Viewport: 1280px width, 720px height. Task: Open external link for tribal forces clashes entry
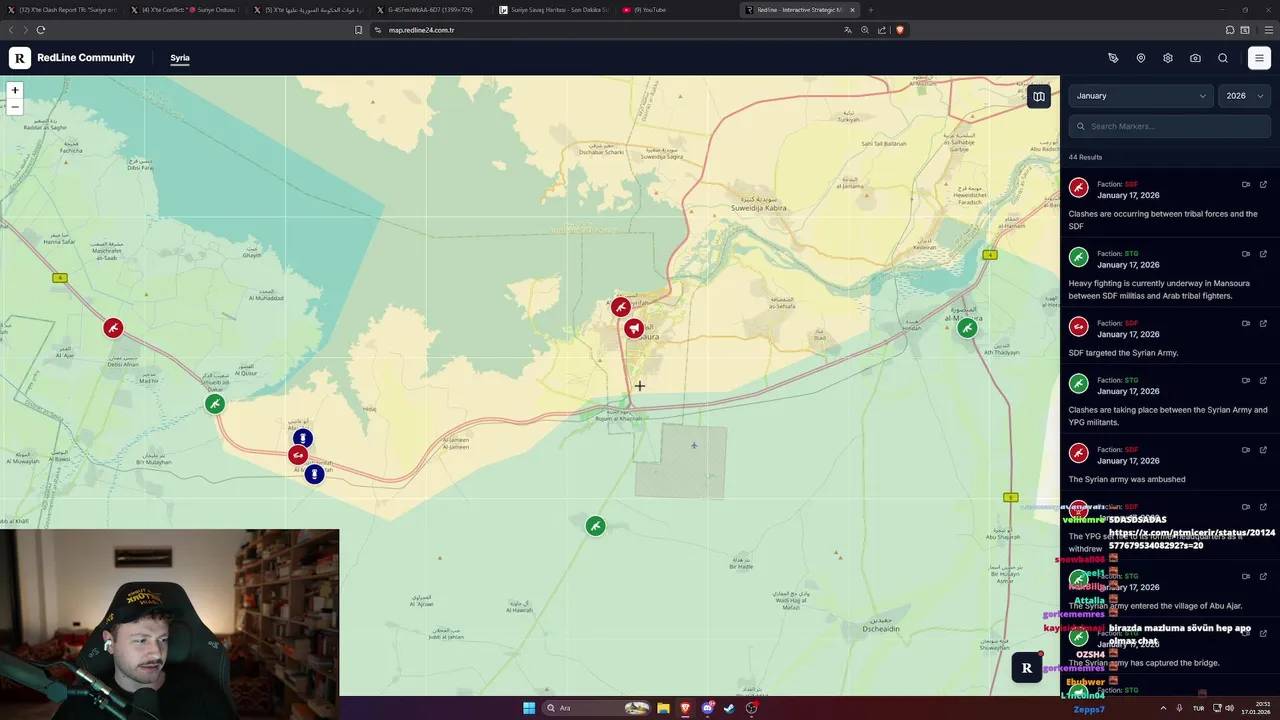1263,184
